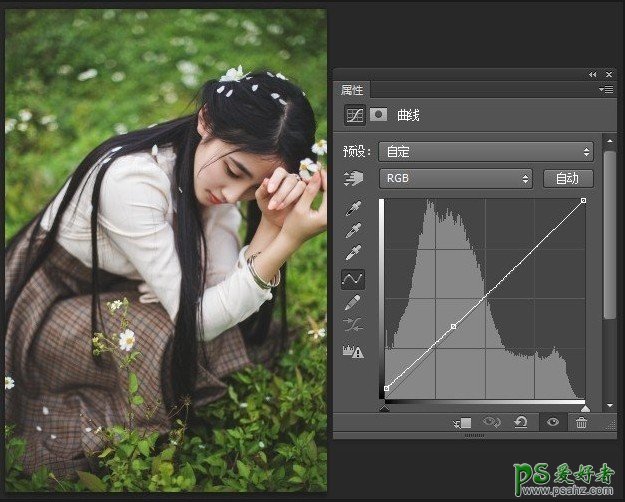Delete the adjustment layer with trash icon
This screenshot has width=625, height=502.
click(581, 423)
